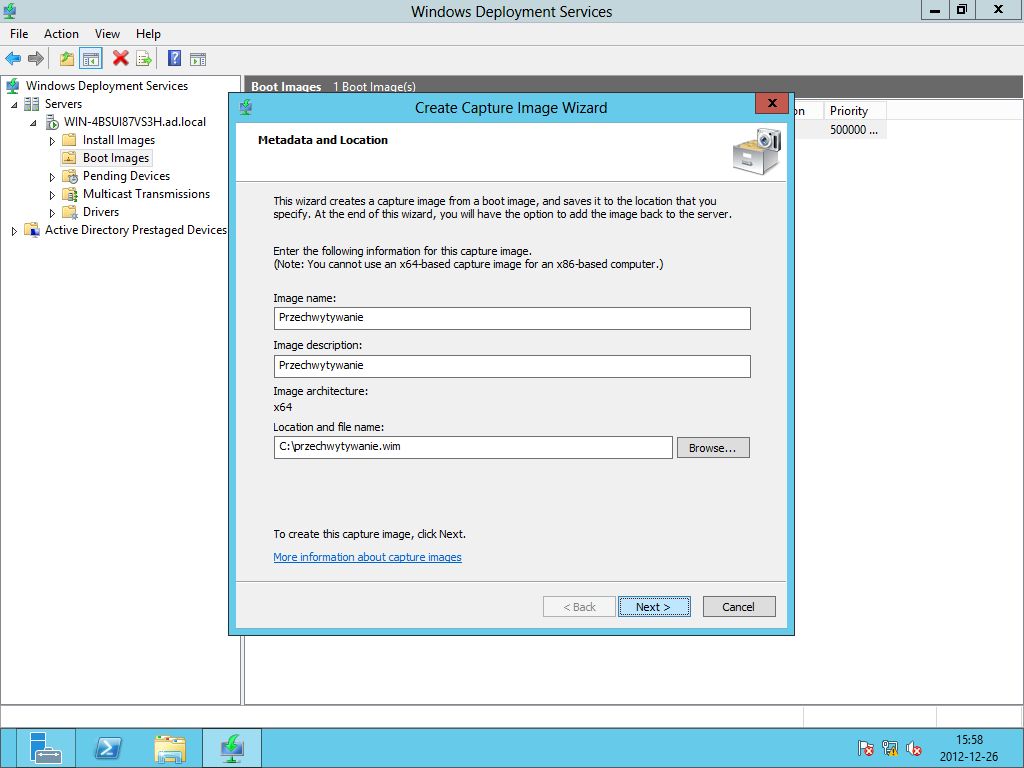Expand the Active Directory Prestaged Devices node
Viewport: 1024px width, 768px height.
point(14,231)
